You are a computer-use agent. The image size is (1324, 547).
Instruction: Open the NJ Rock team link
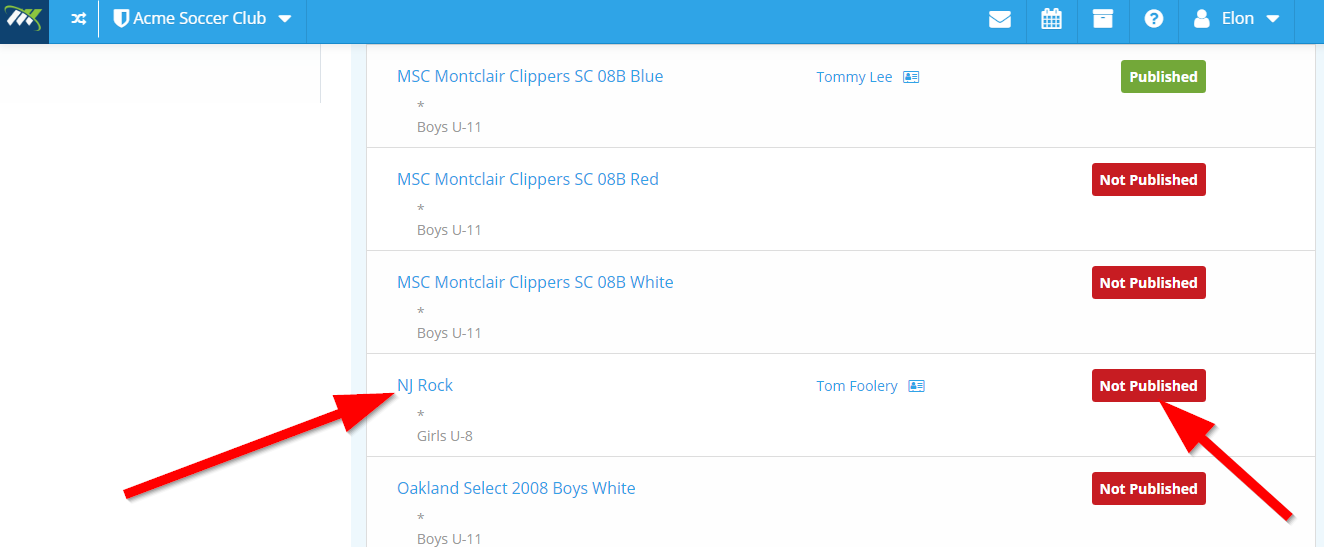[425, 385]
